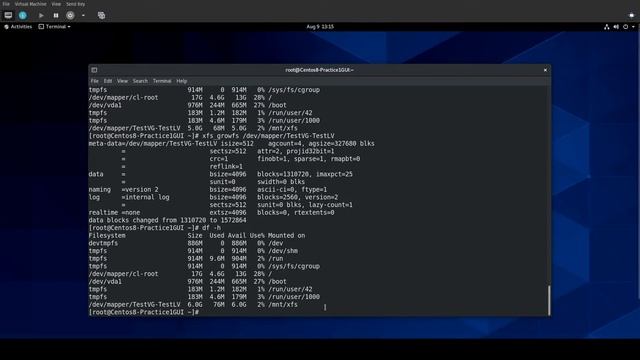Toggle fullscreen icon in virt-manager toolbar

coord(631,15)
